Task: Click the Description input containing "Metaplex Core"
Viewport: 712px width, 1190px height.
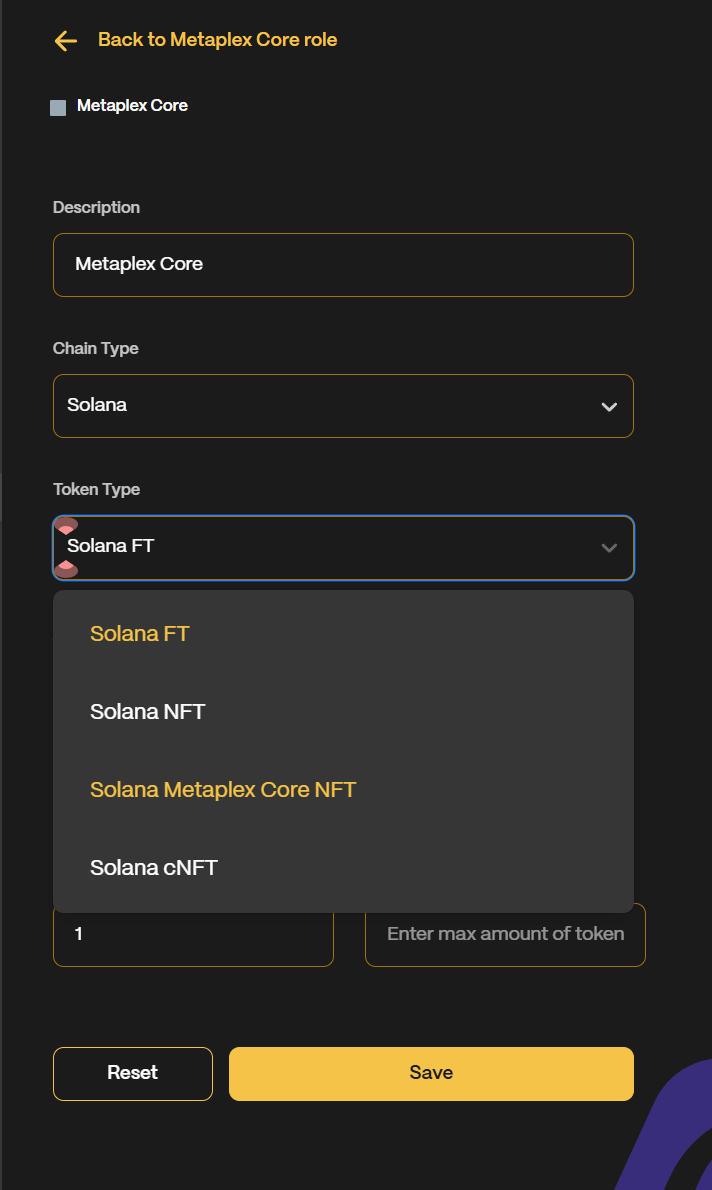Action: 343,264
